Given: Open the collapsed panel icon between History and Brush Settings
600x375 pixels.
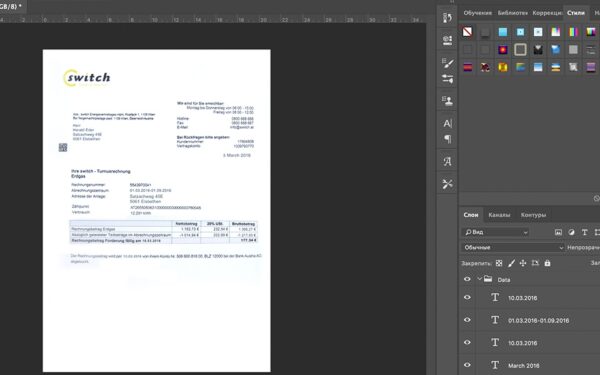Looking at the screenshot, I should (x=447, y=40).
